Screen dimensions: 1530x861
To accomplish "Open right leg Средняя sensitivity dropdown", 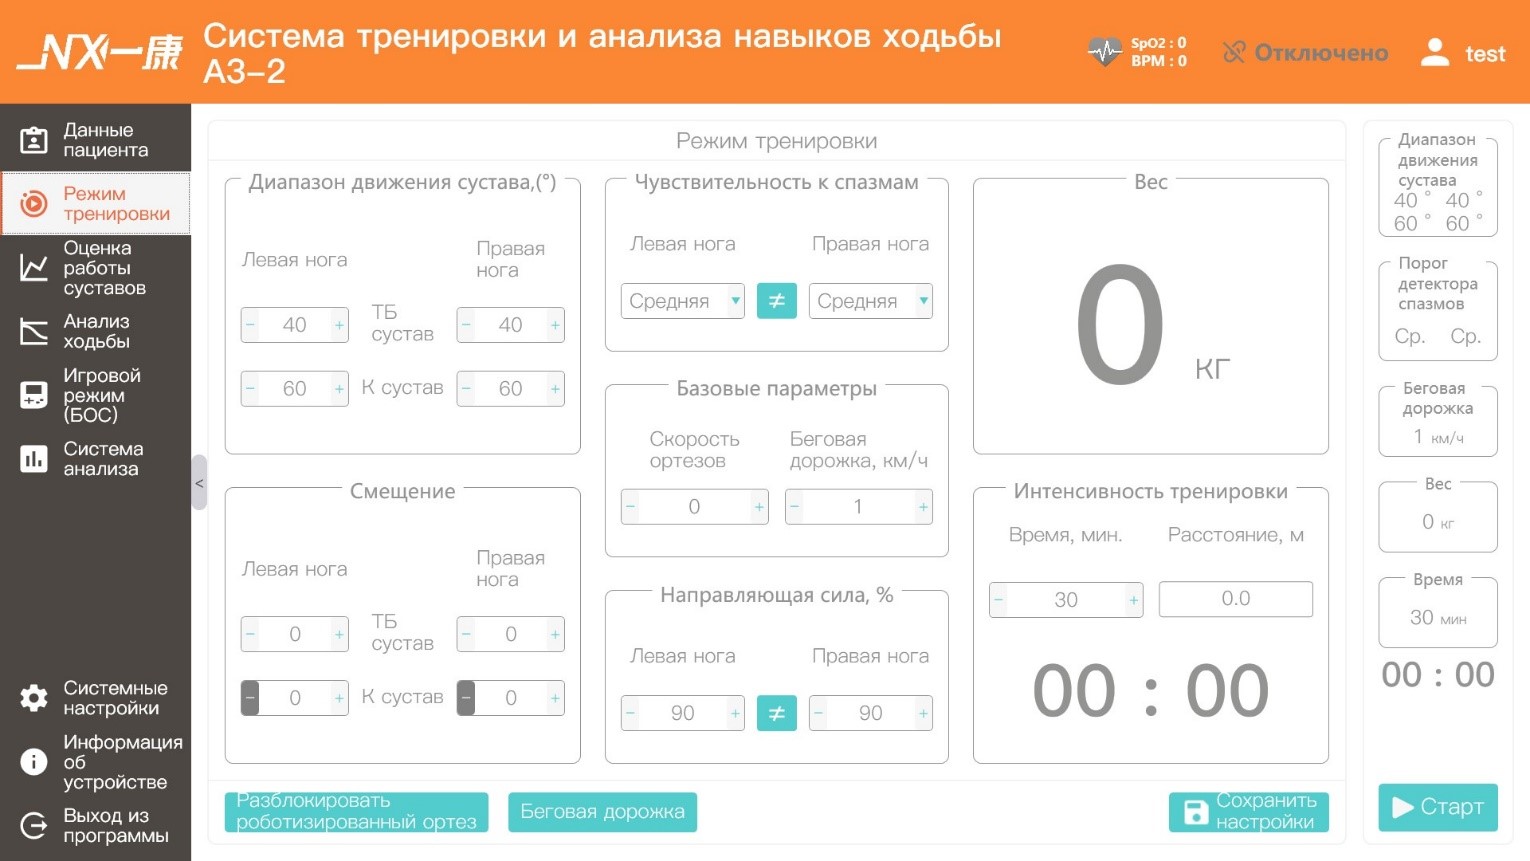I will pos(871,301).
